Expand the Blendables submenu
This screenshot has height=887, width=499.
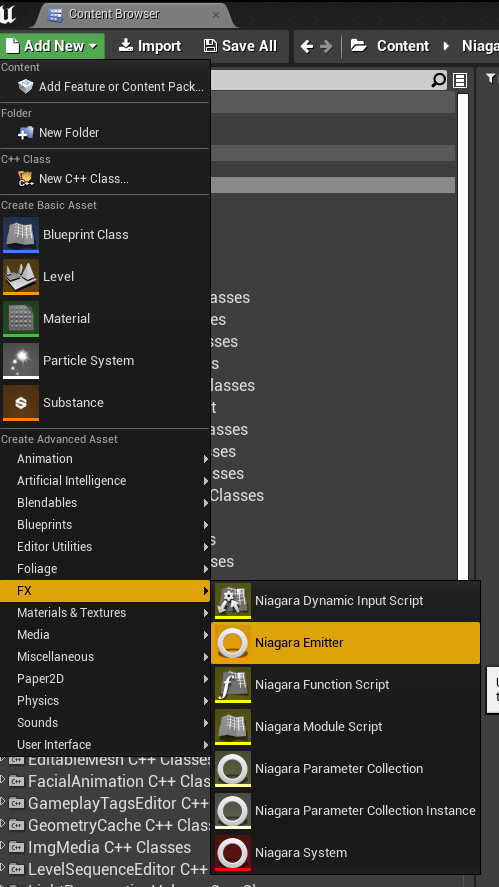pyautogui.click(x=105, y=503)
